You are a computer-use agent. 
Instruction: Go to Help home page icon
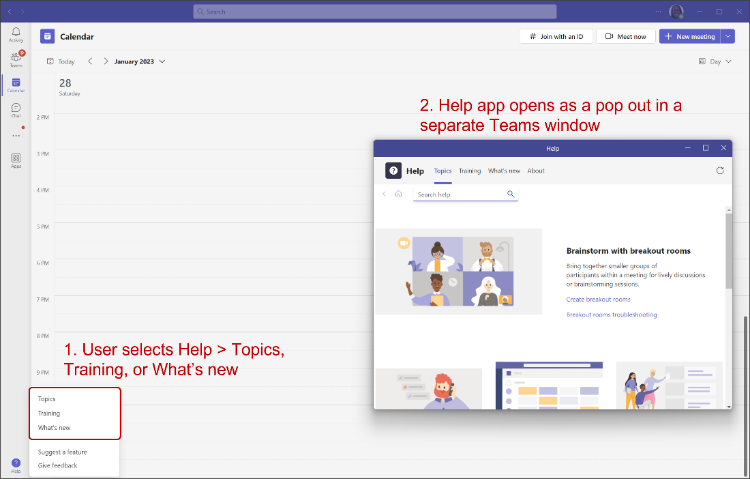click(398, 194)
